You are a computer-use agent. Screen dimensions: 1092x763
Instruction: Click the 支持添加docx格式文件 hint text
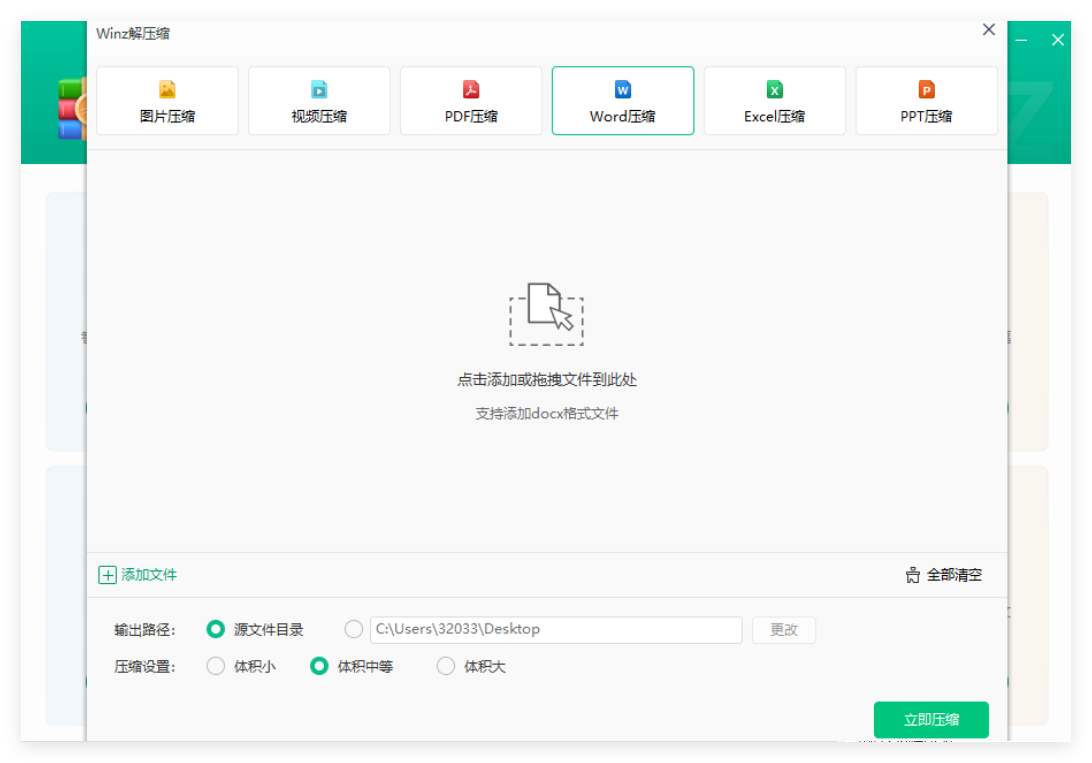(x=547, y=414)
